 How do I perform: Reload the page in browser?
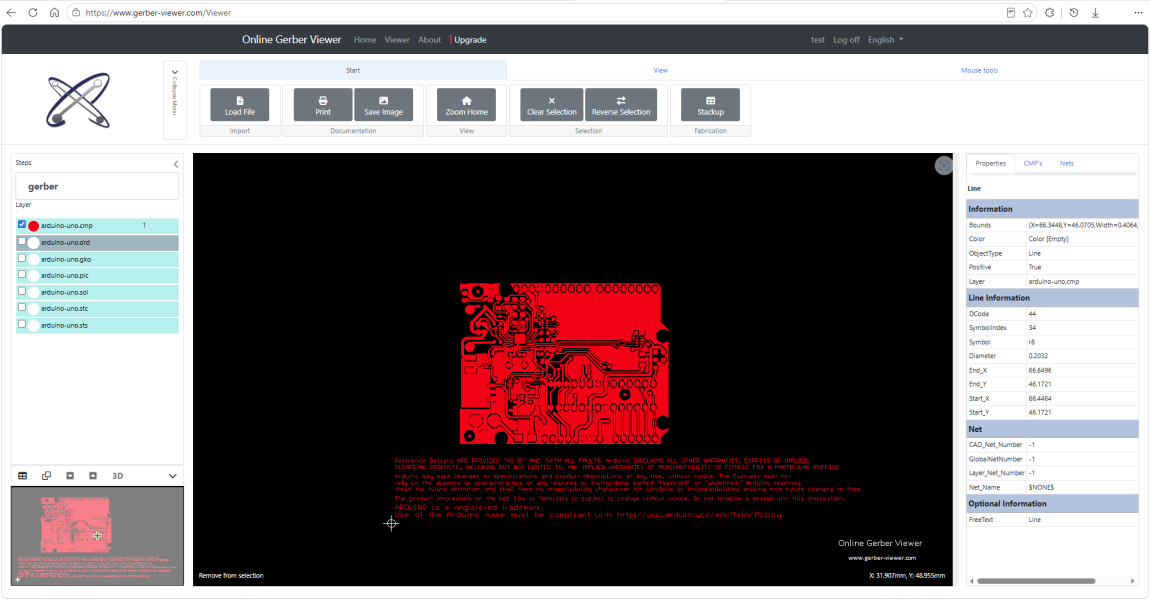click(x=33, y=12)
